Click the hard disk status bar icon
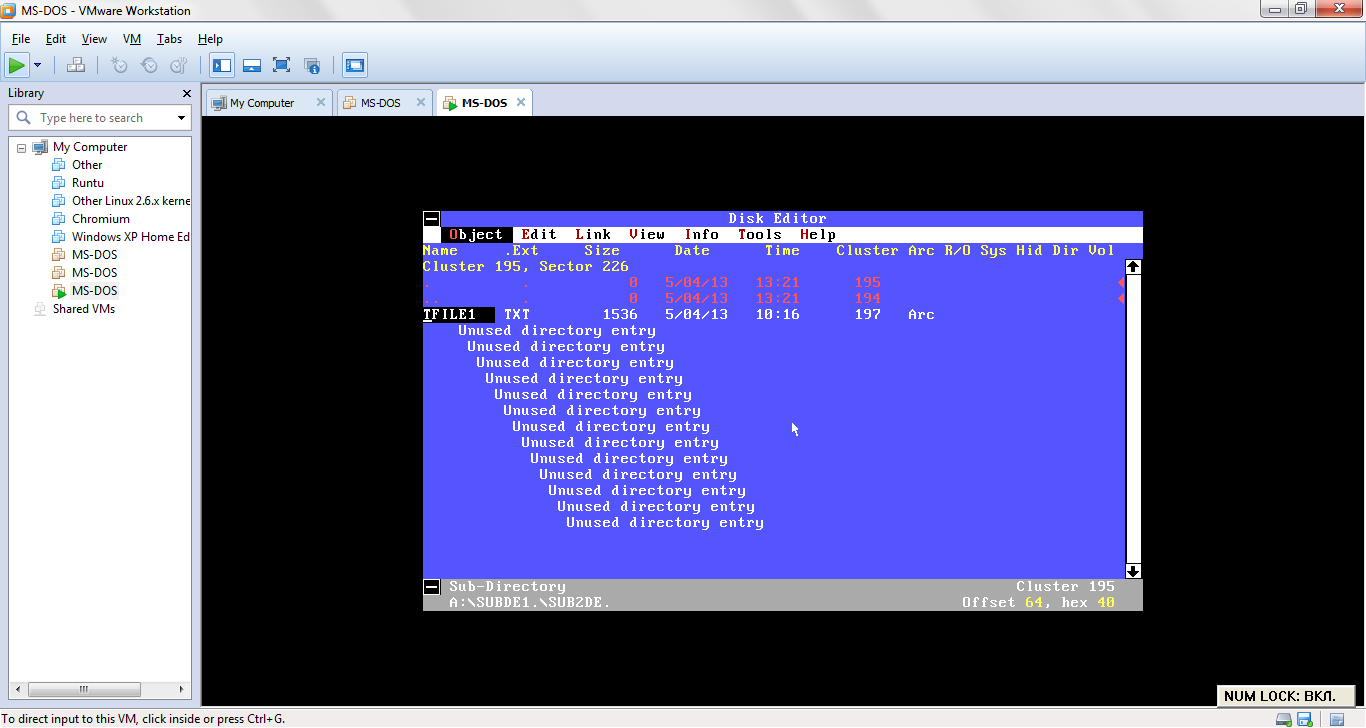The height and width of the screenshot is (728, 1366). (x=1284, y=719)
